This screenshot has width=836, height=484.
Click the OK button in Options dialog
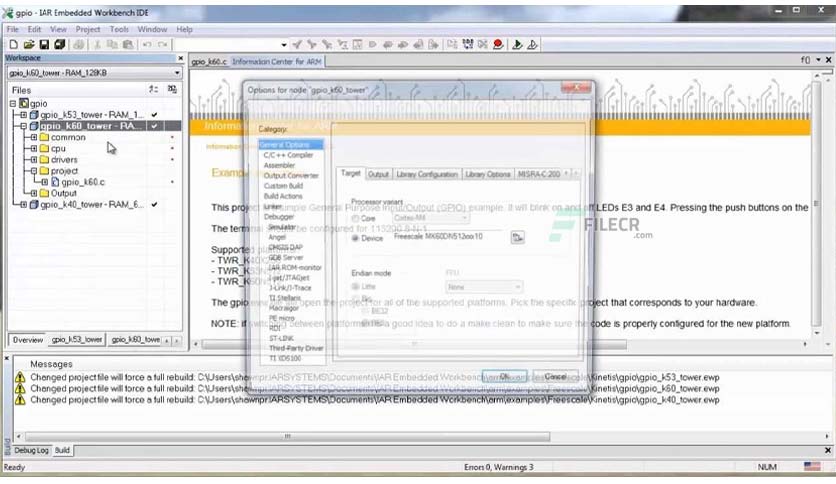pyautogui.click(x=504, y=376)
